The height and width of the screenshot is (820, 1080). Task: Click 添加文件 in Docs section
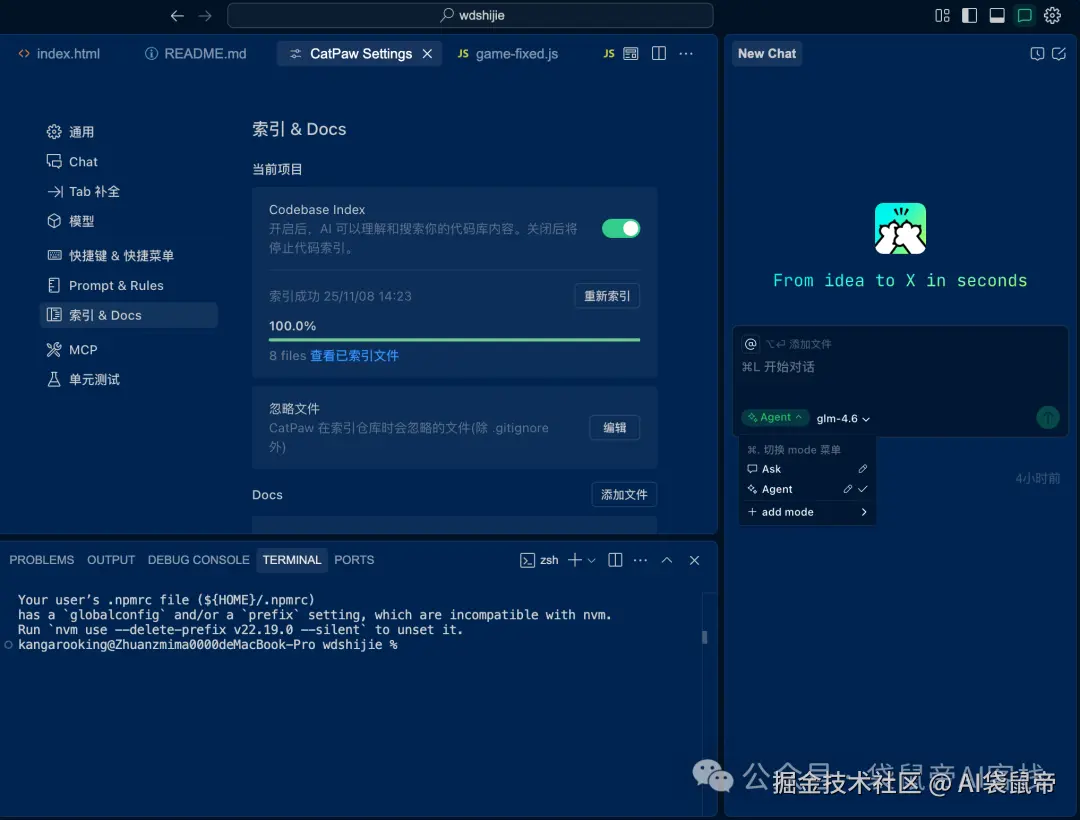pyautogui.click(x=623, y=494)
